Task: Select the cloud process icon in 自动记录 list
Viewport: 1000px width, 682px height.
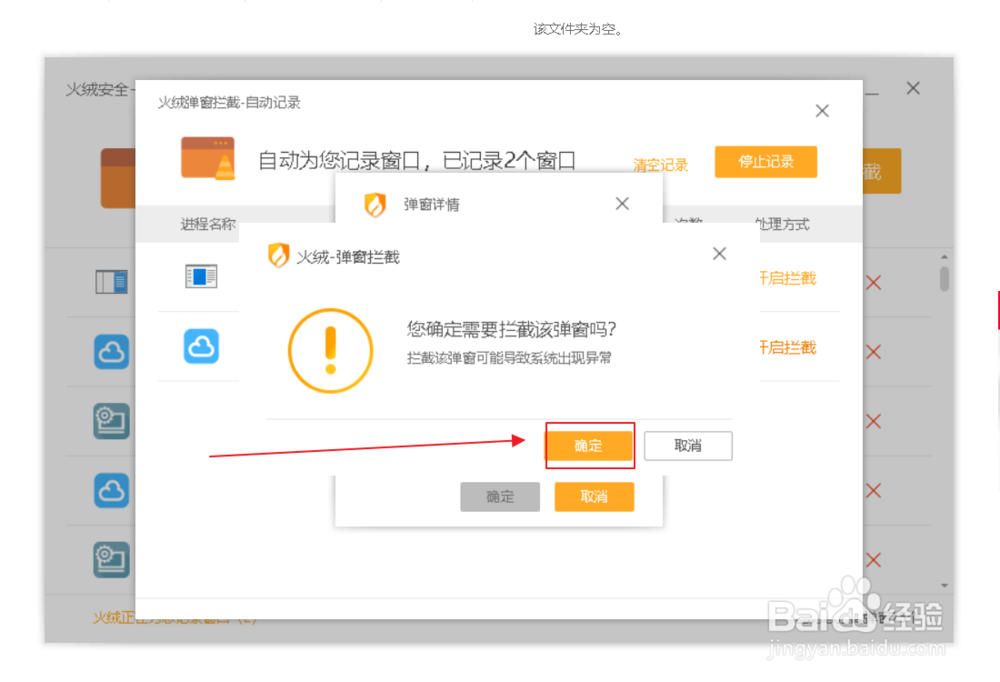Action: [x=202, y=346]
